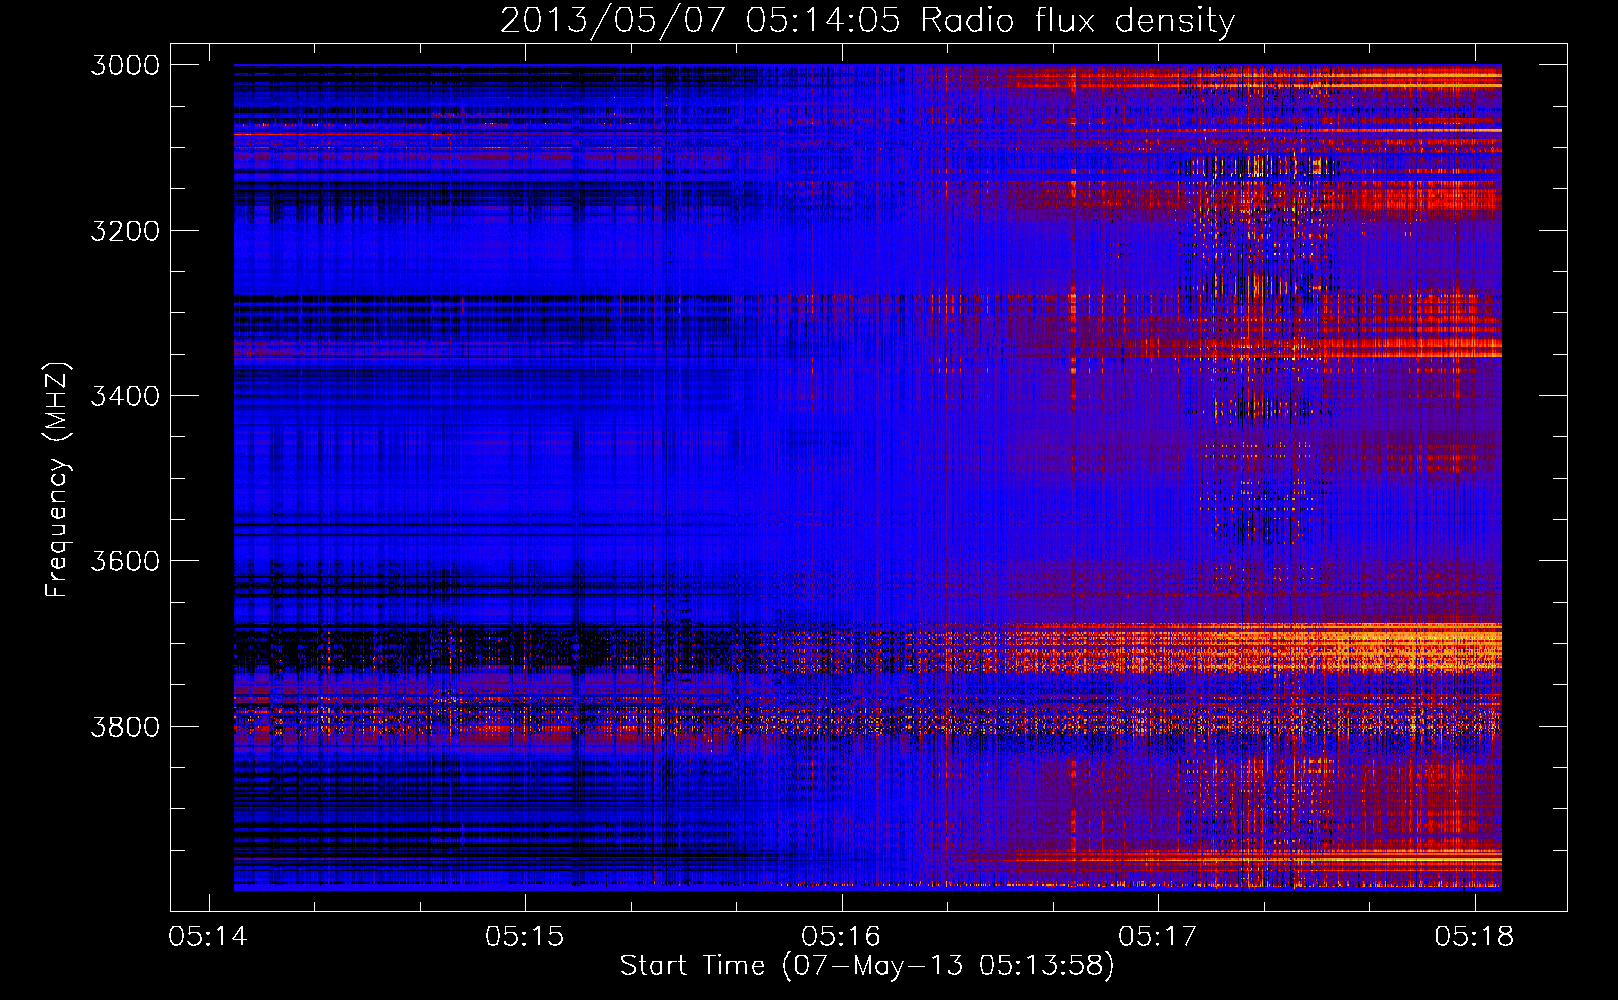Select the 3400 frequency axis label
This screenshot has width=1618, height=1000.
tap(125, 396)
